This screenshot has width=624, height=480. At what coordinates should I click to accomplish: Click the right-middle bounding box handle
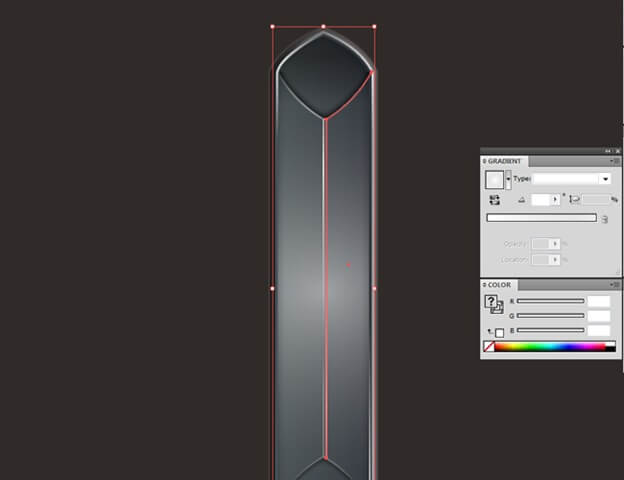374,288
